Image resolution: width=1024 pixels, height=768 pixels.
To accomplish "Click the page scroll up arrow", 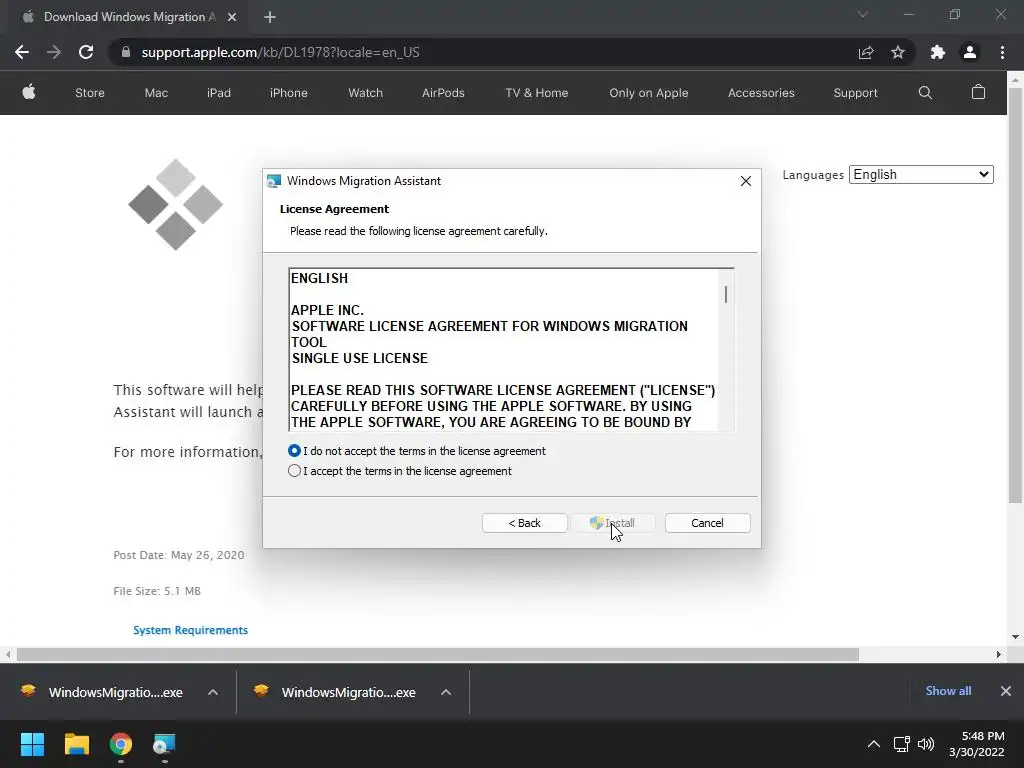I will coord(1015,80).
